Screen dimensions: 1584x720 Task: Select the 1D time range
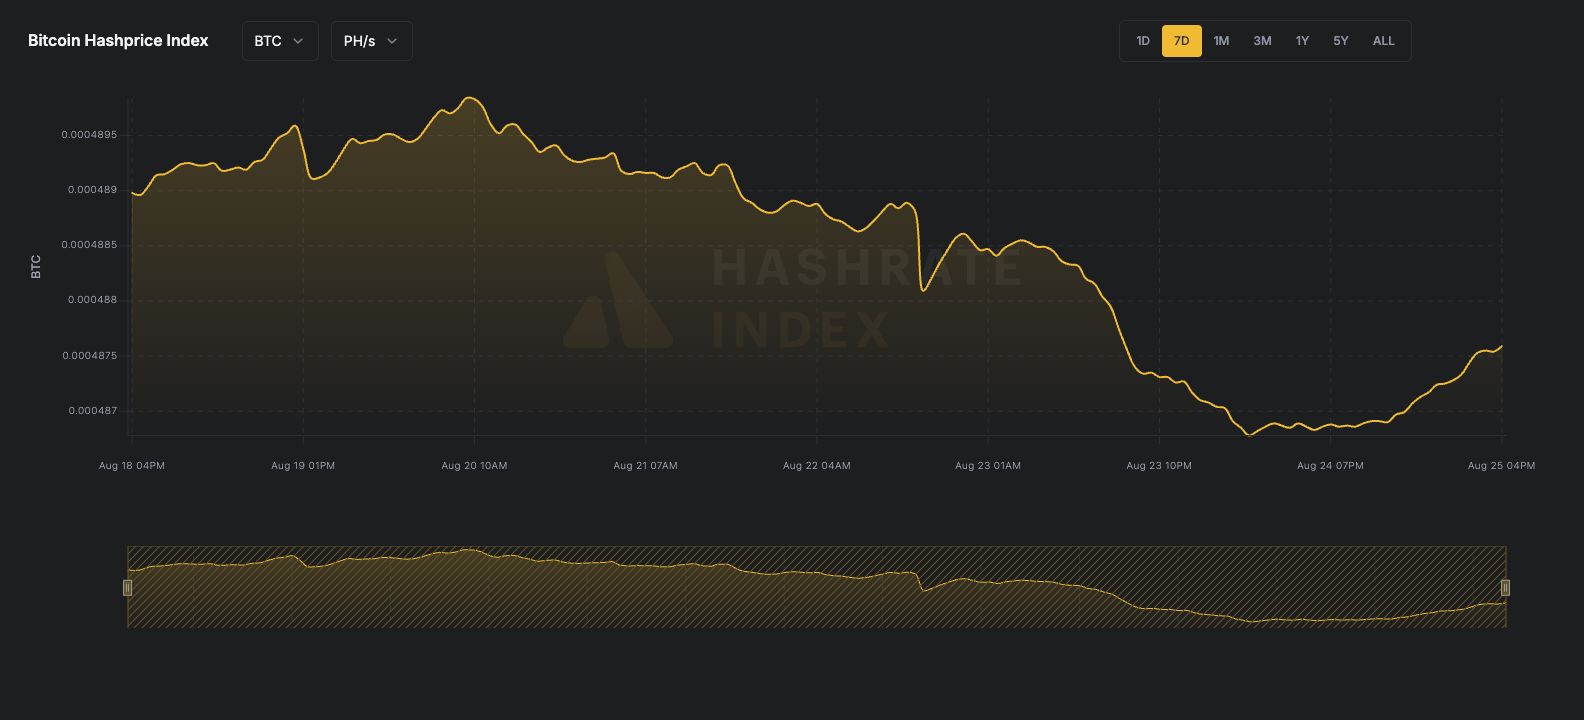[1143, 41]
